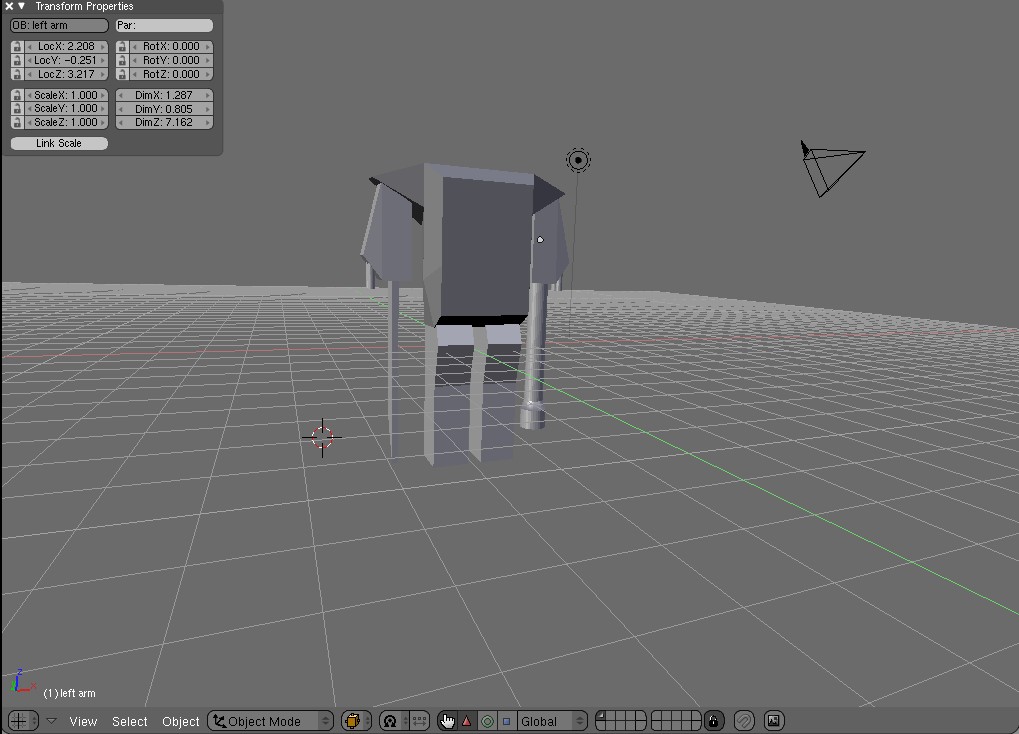Close the Transform Properties panel
1019x734 pixels.
pos(9,6)
